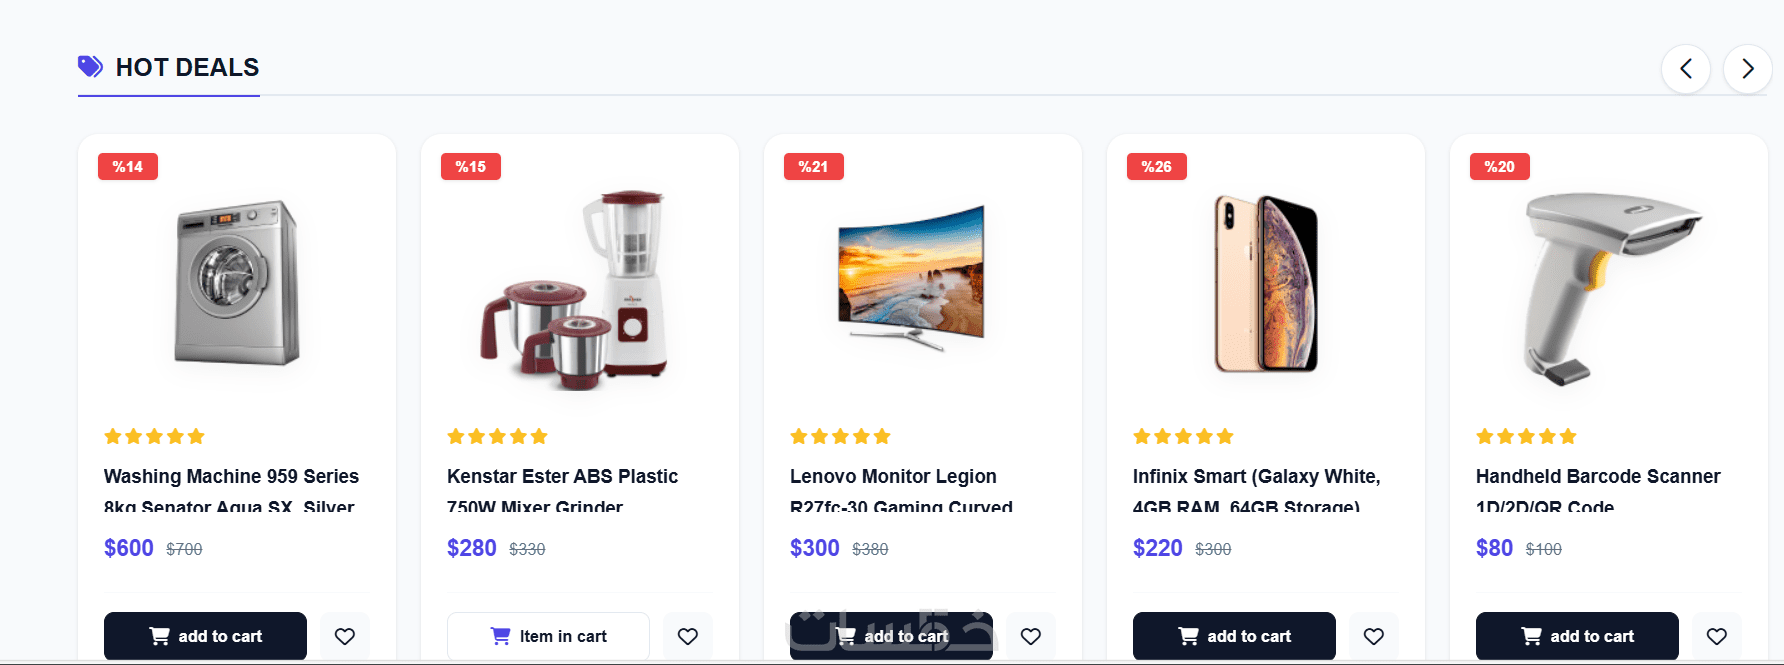View the iPhone-style phone product image

tap(1266, 283)
